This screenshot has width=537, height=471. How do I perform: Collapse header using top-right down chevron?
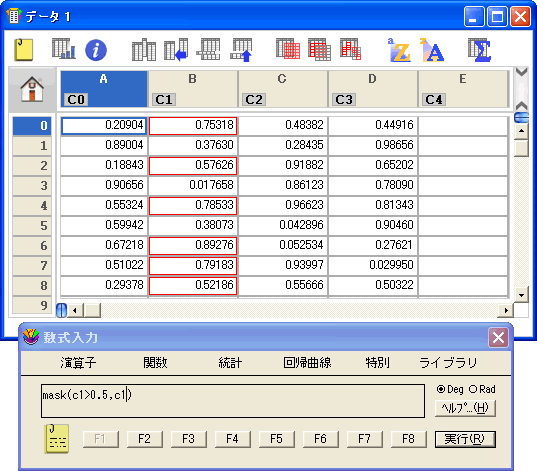521,72
